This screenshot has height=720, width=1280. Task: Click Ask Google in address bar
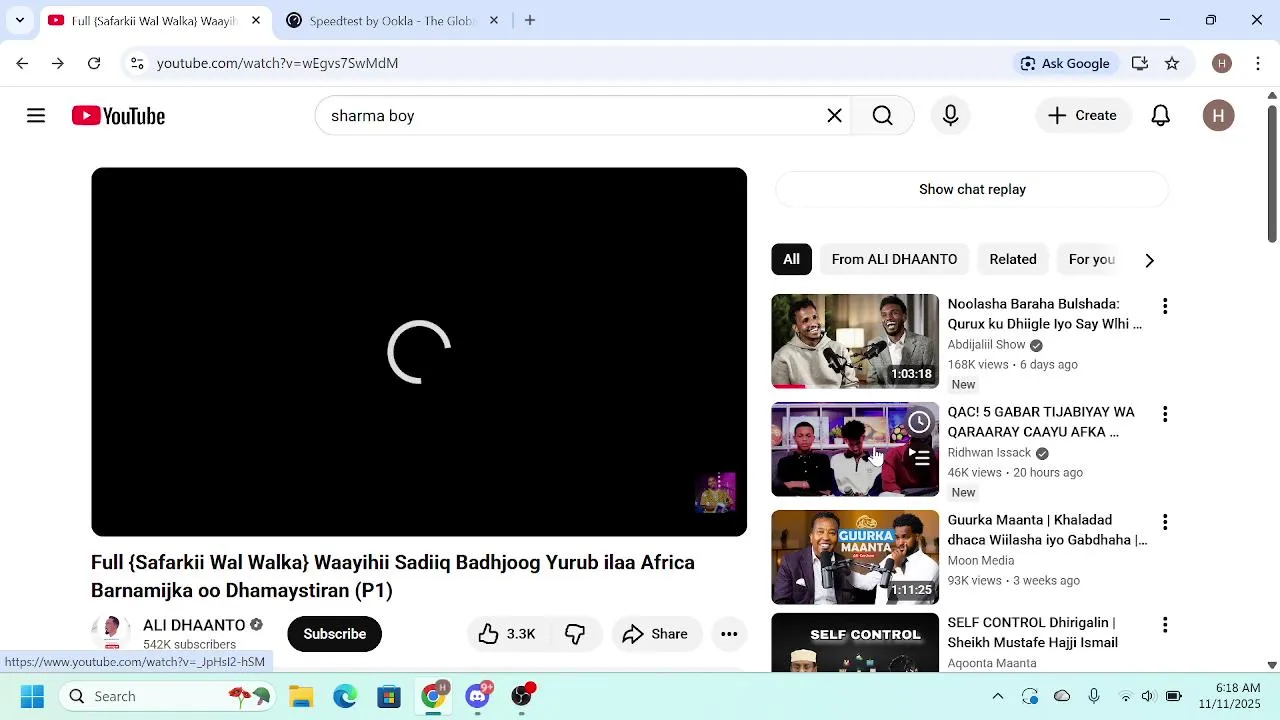pyautogui.click(x=1064, y=63)
